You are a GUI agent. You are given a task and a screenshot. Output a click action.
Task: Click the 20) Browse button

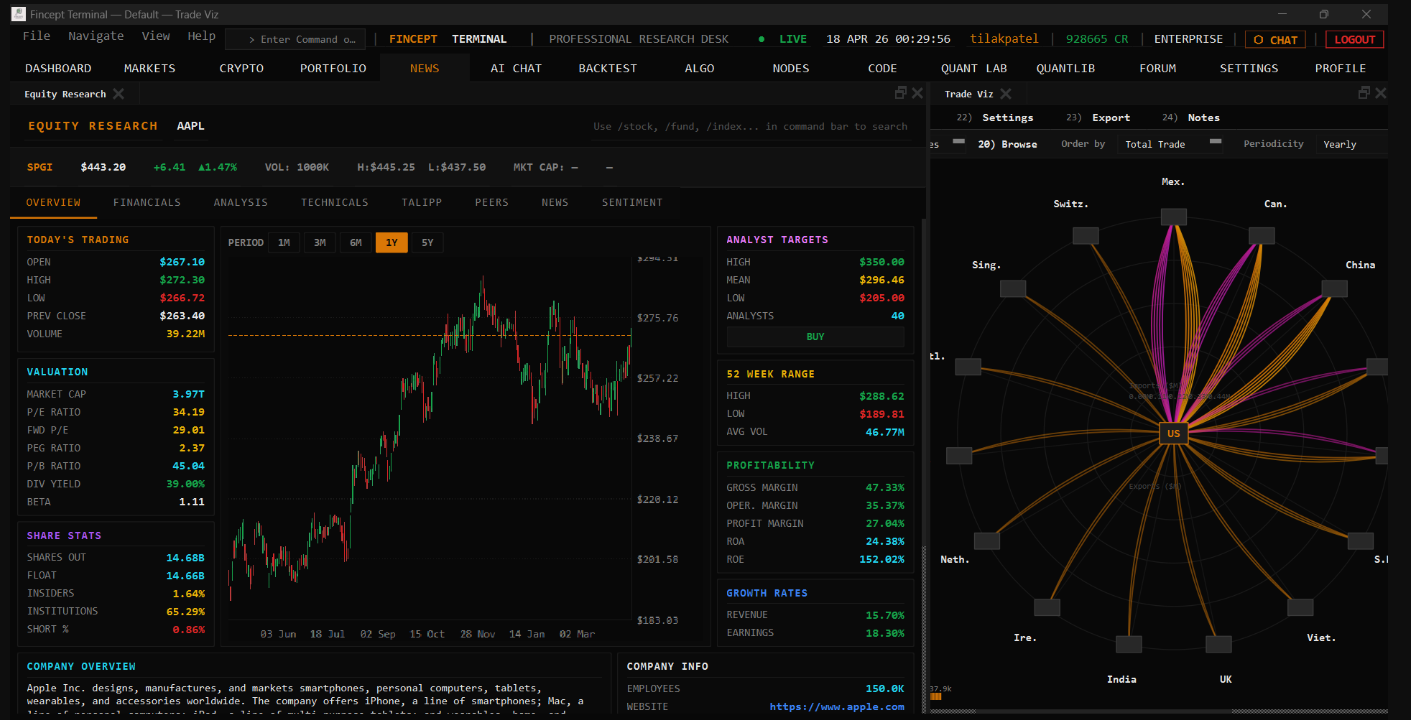pyautogui.click(x=1007, y=144)
